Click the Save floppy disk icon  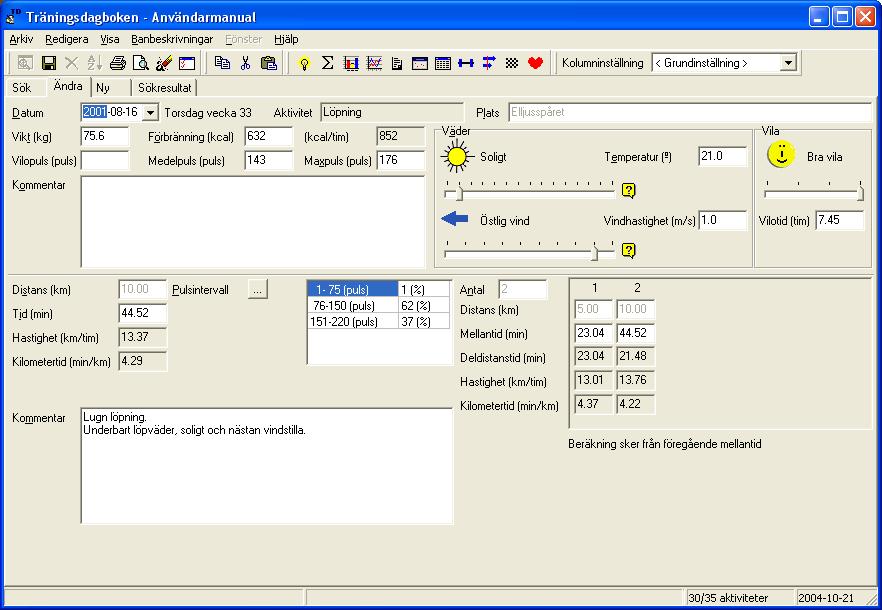(x=49, y=63)
